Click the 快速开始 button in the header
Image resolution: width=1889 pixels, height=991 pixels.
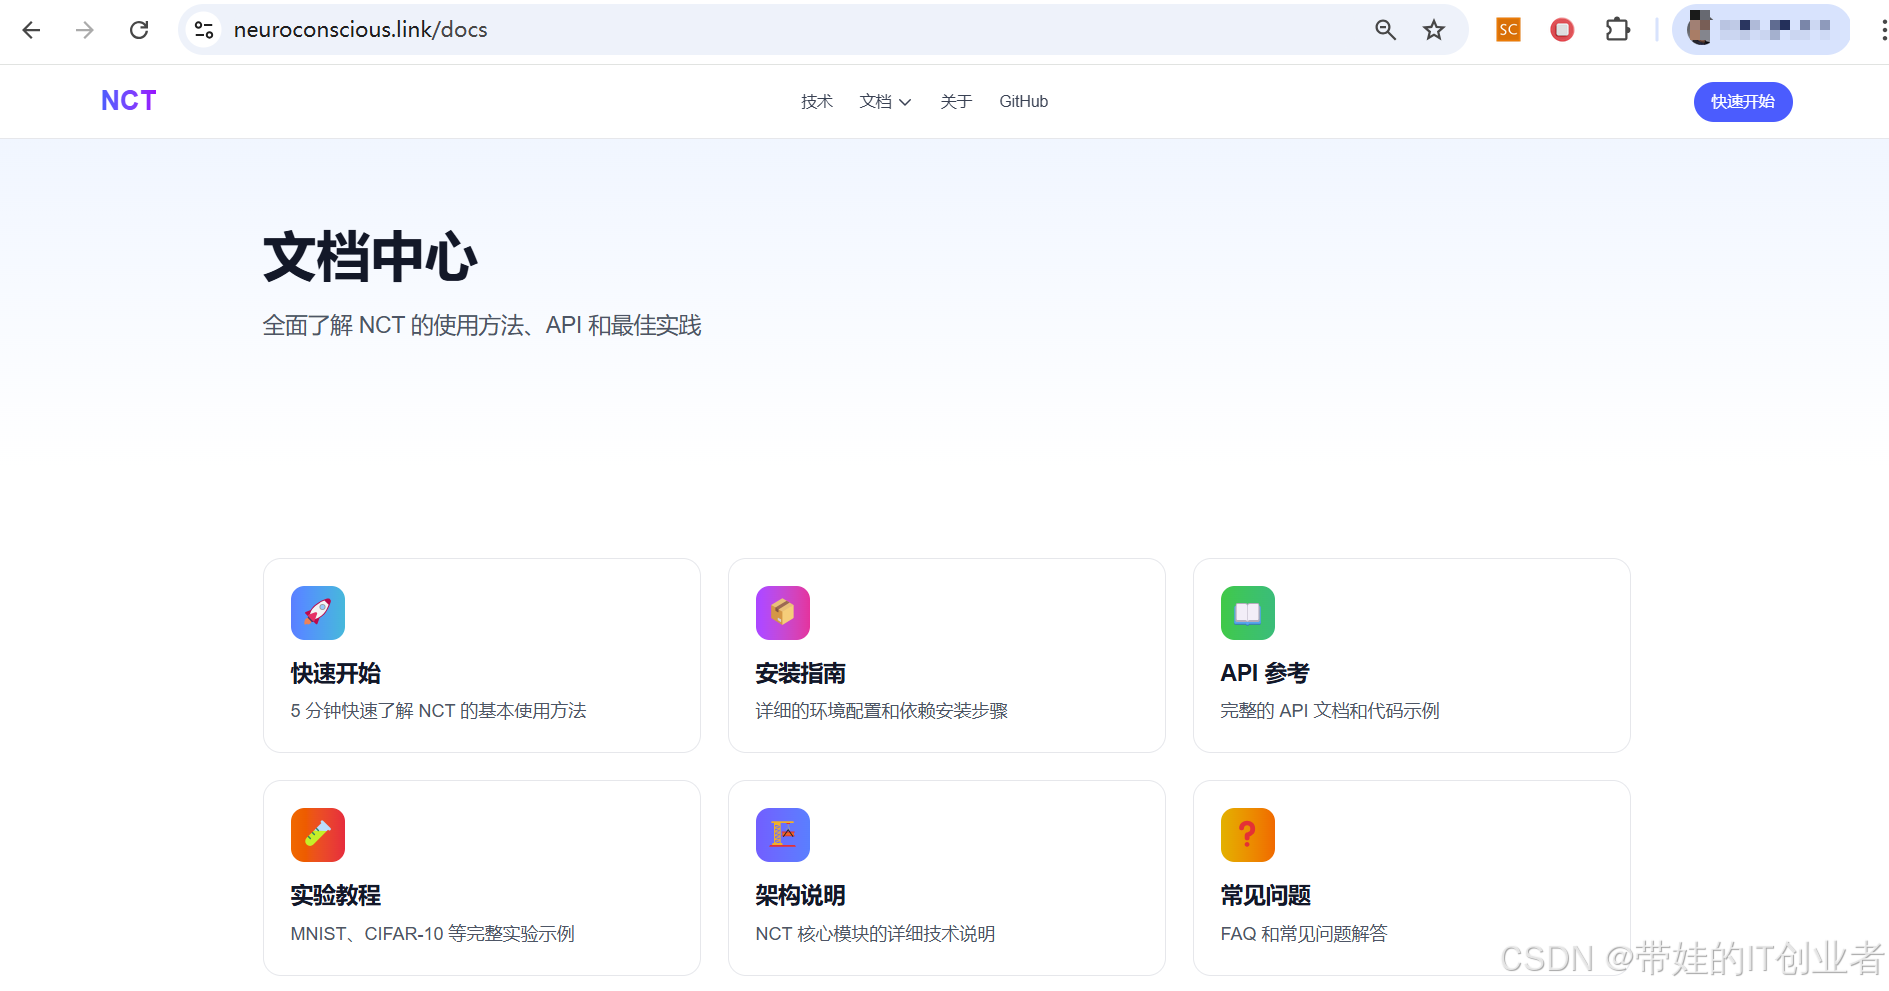pyautogui.click(x=1742, y=101)
